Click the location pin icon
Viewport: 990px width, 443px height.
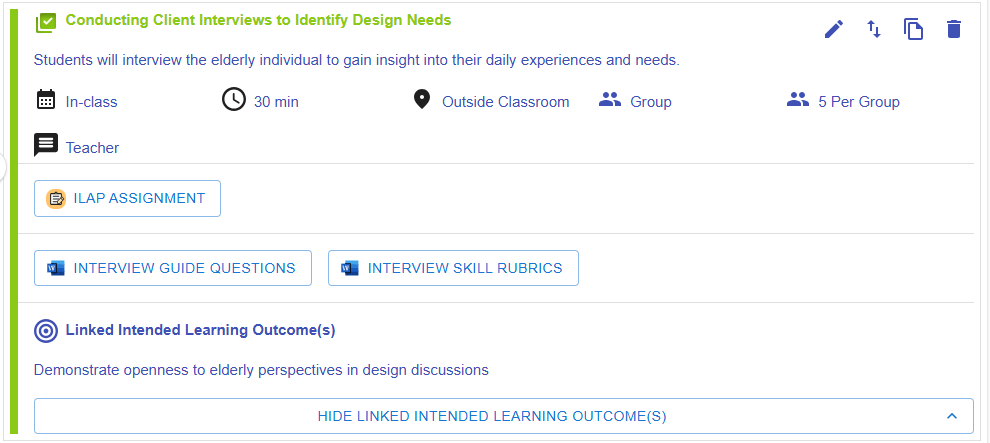[421, 100]
